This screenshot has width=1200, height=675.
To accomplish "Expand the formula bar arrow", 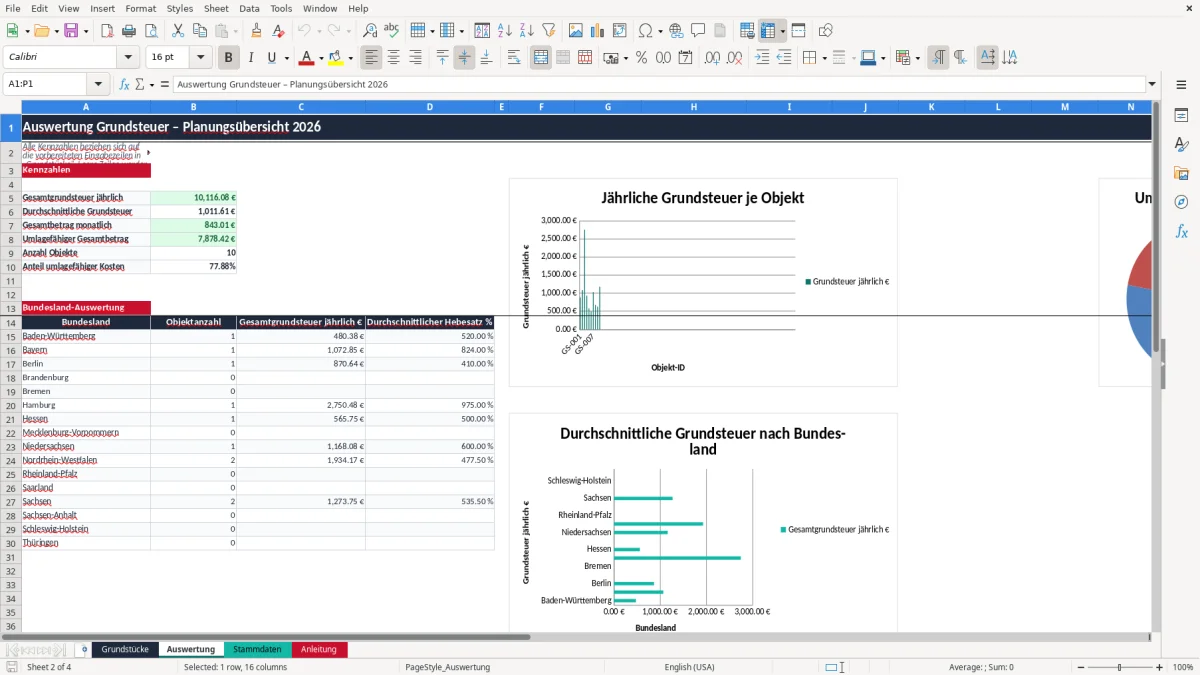I will click(1152, 84).
